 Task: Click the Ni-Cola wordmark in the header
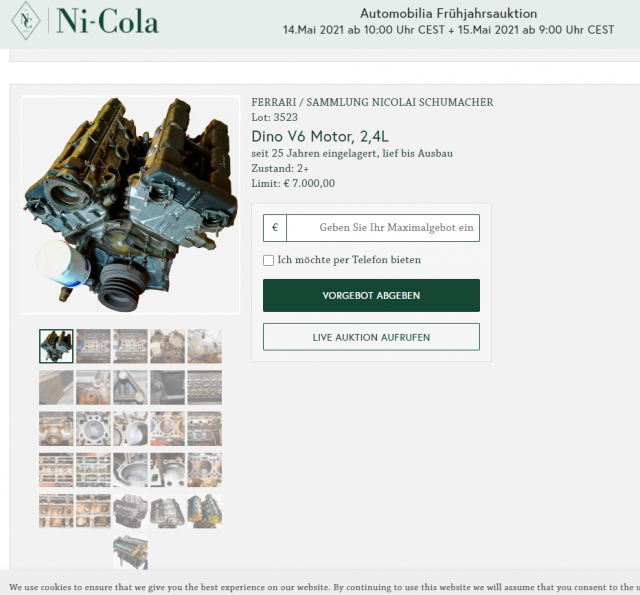(107, 21)
